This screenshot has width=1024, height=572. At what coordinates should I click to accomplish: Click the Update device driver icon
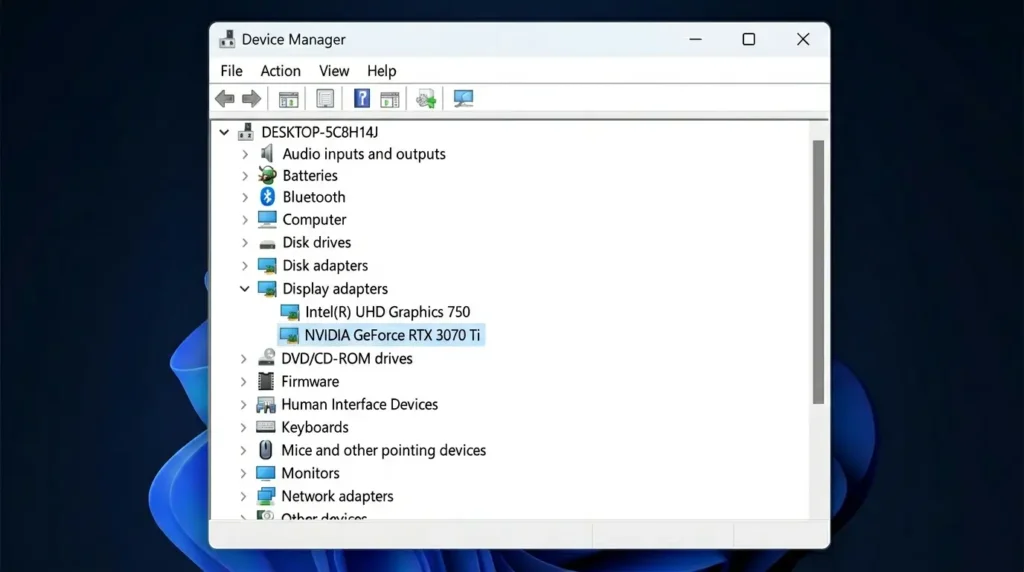[426, 99]
